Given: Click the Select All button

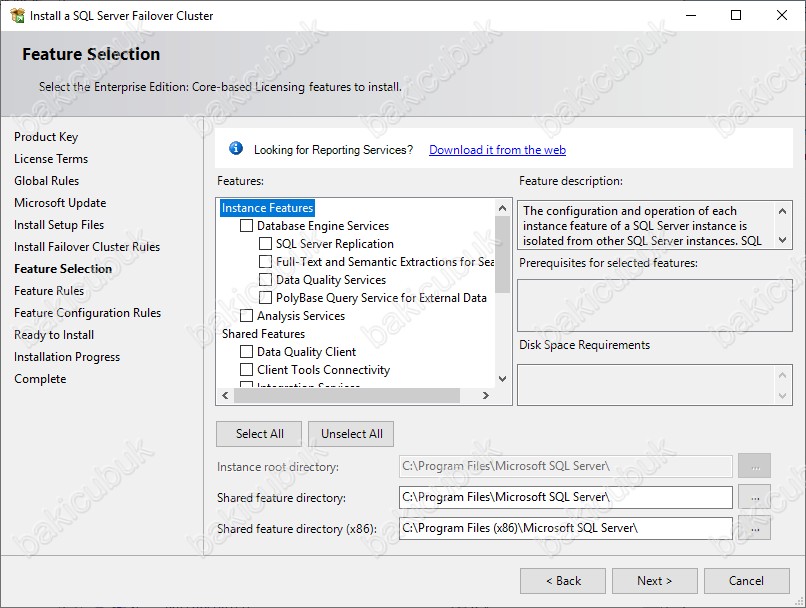Looking at the screenshot, I should (259, 434).
